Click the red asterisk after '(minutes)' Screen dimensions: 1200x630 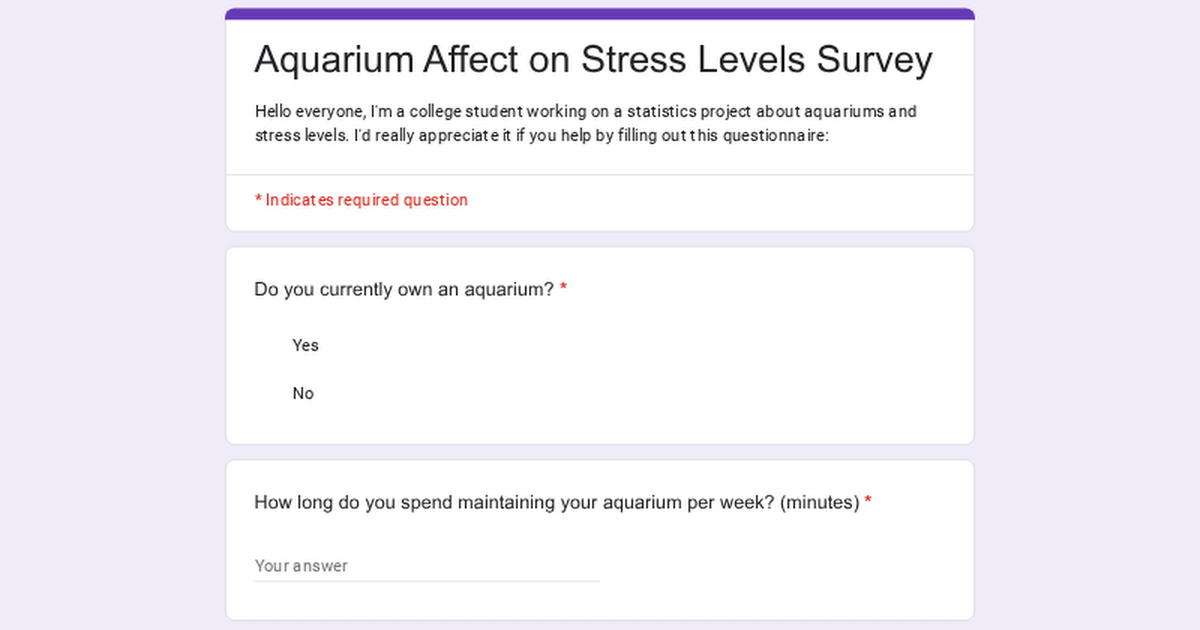click(868, 502)
